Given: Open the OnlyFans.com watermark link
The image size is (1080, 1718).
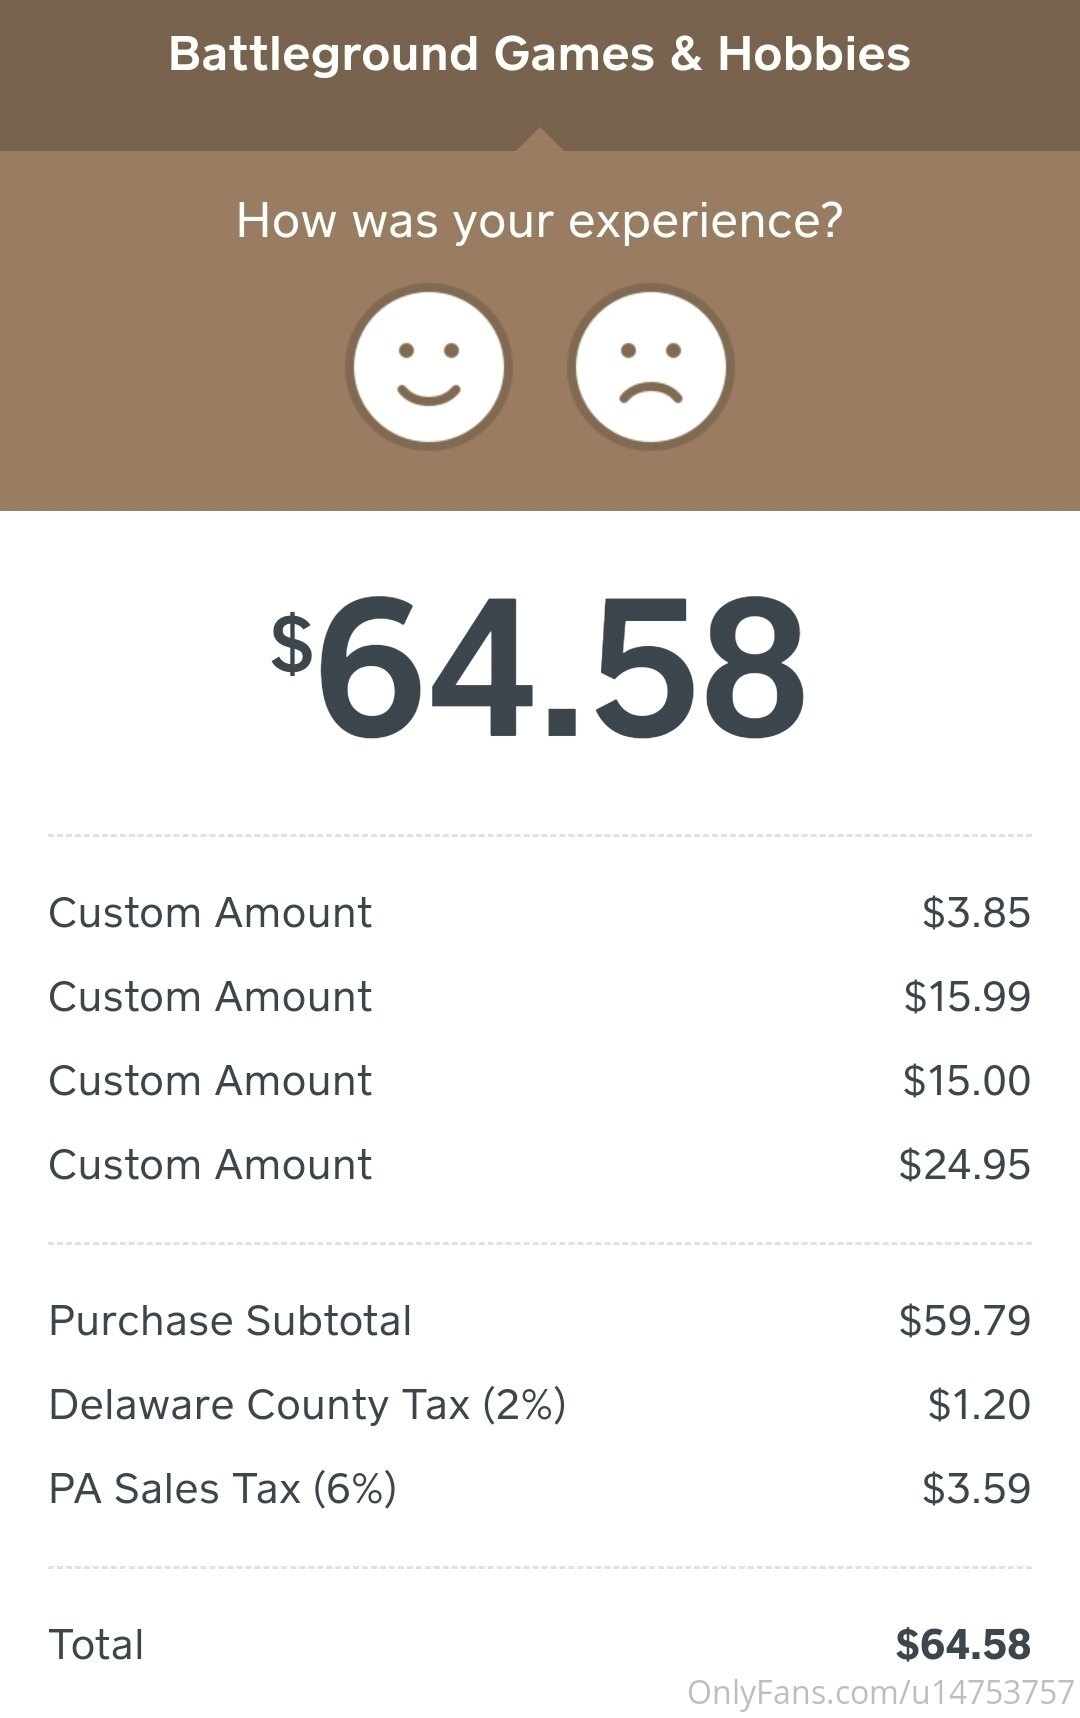Looking at the screenshot, I should tap(881, 1693).
